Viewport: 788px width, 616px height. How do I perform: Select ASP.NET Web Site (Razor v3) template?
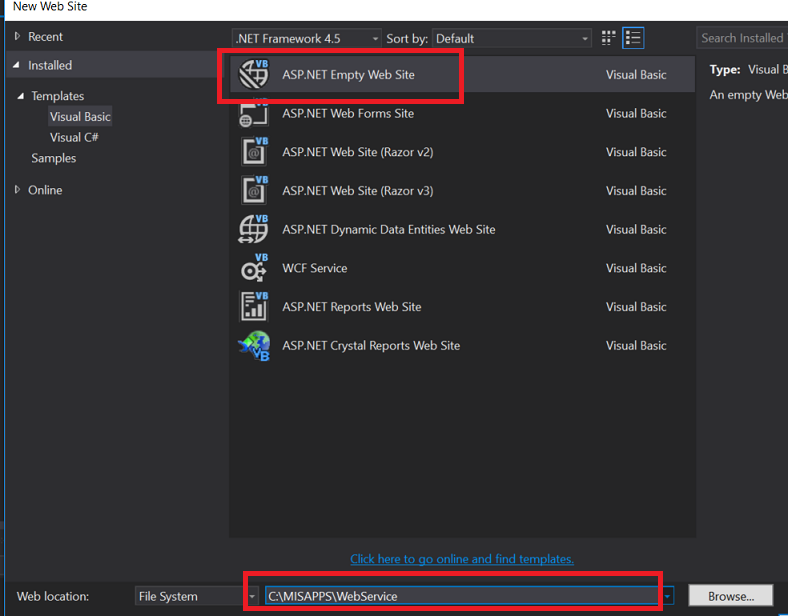357,190
